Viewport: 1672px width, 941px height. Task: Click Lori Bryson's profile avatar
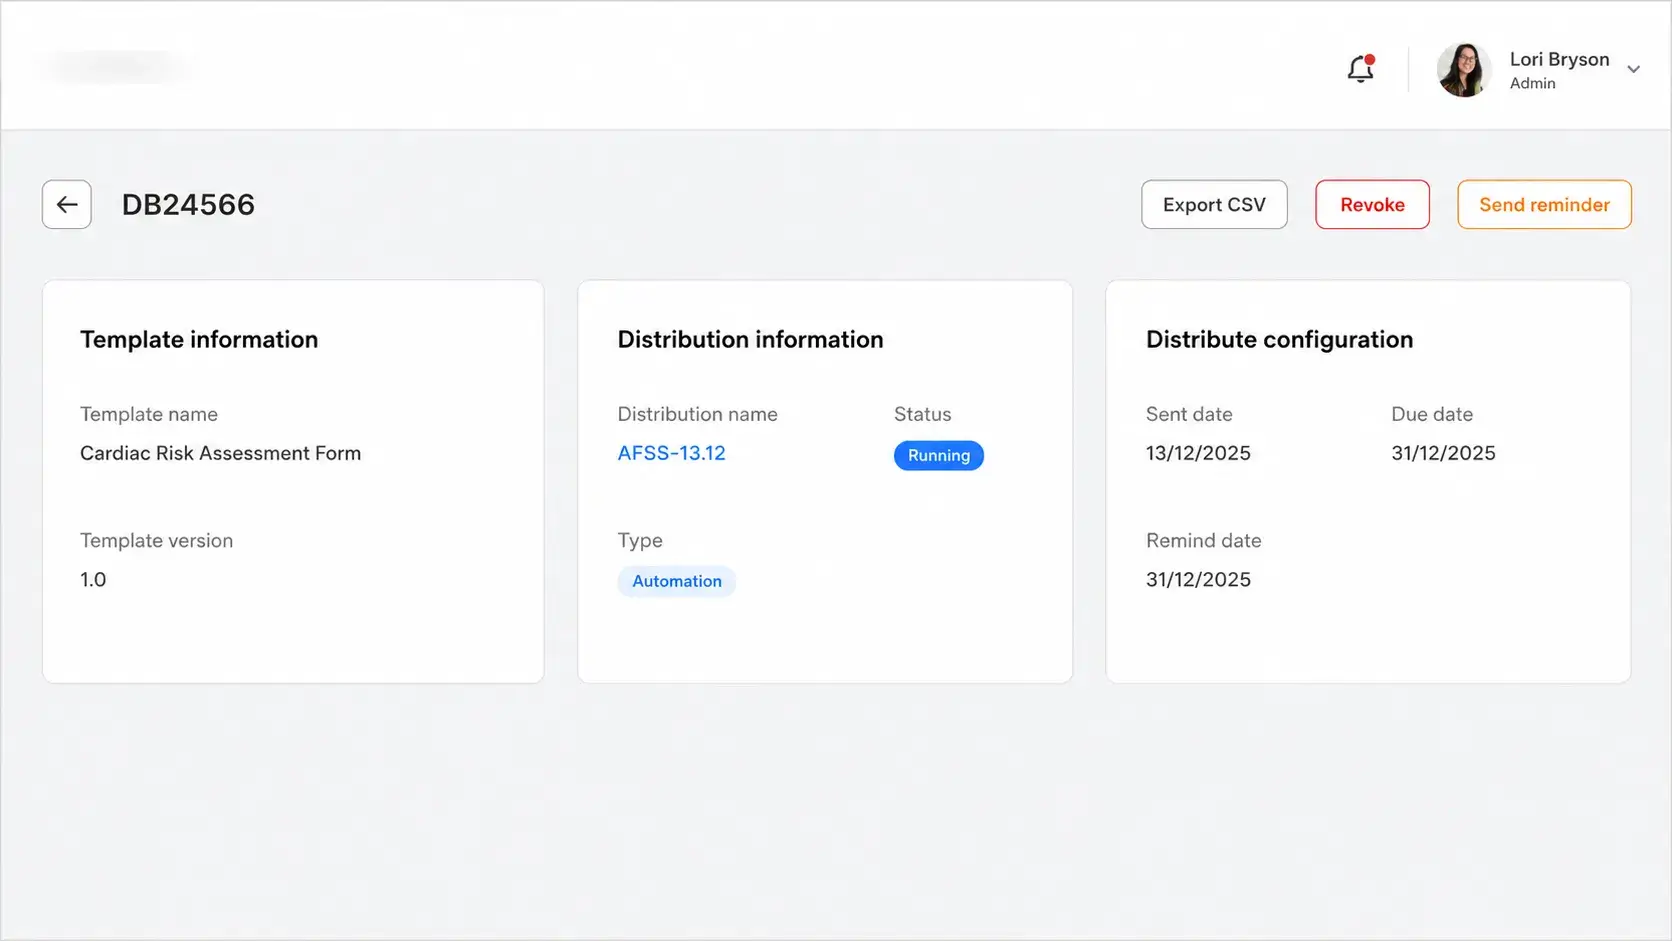click(1464, 70)
